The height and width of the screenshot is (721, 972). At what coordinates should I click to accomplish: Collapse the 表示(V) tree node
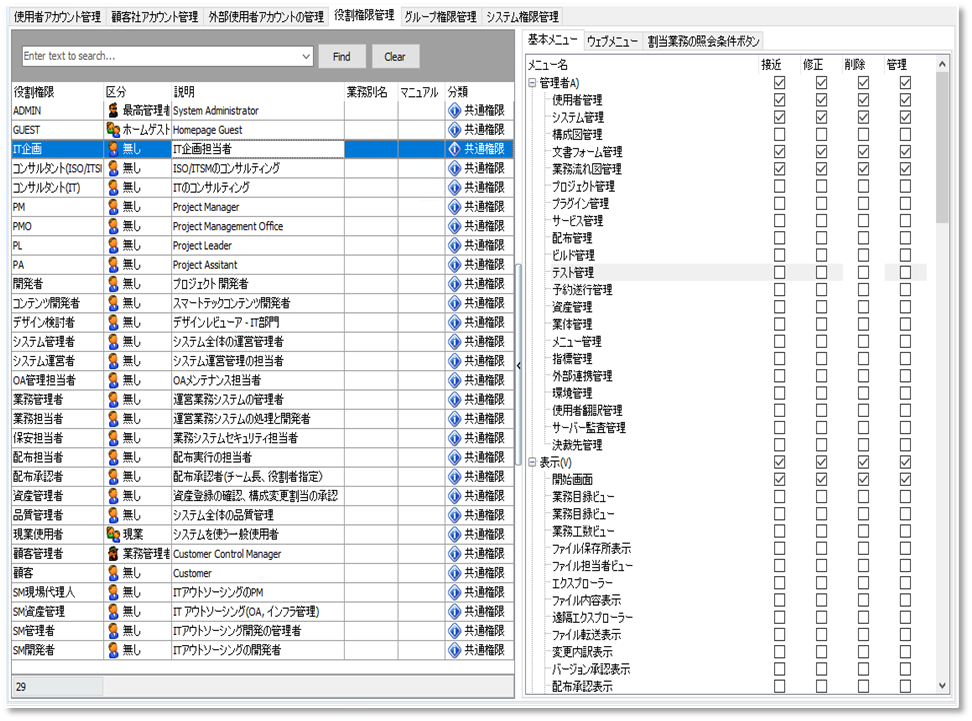click(x=532, y=462)
